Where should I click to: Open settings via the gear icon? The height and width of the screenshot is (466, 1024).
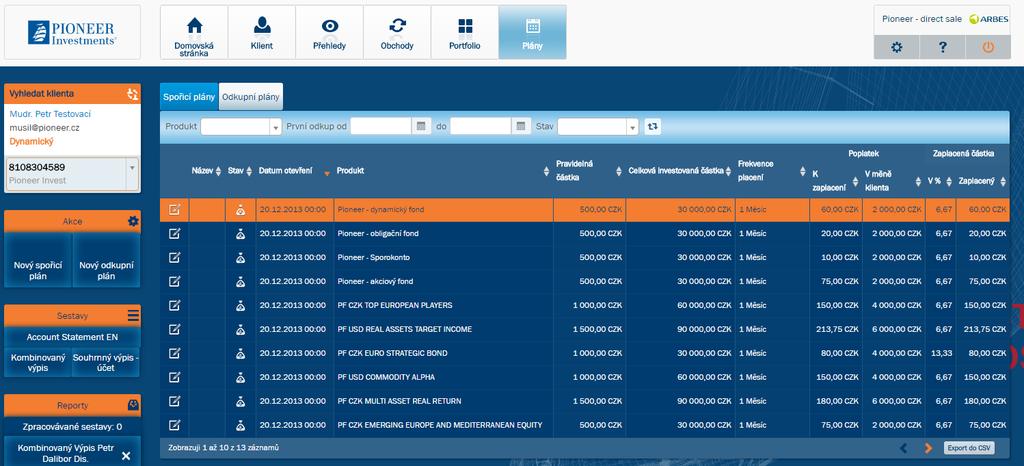(x=896, y=47)
